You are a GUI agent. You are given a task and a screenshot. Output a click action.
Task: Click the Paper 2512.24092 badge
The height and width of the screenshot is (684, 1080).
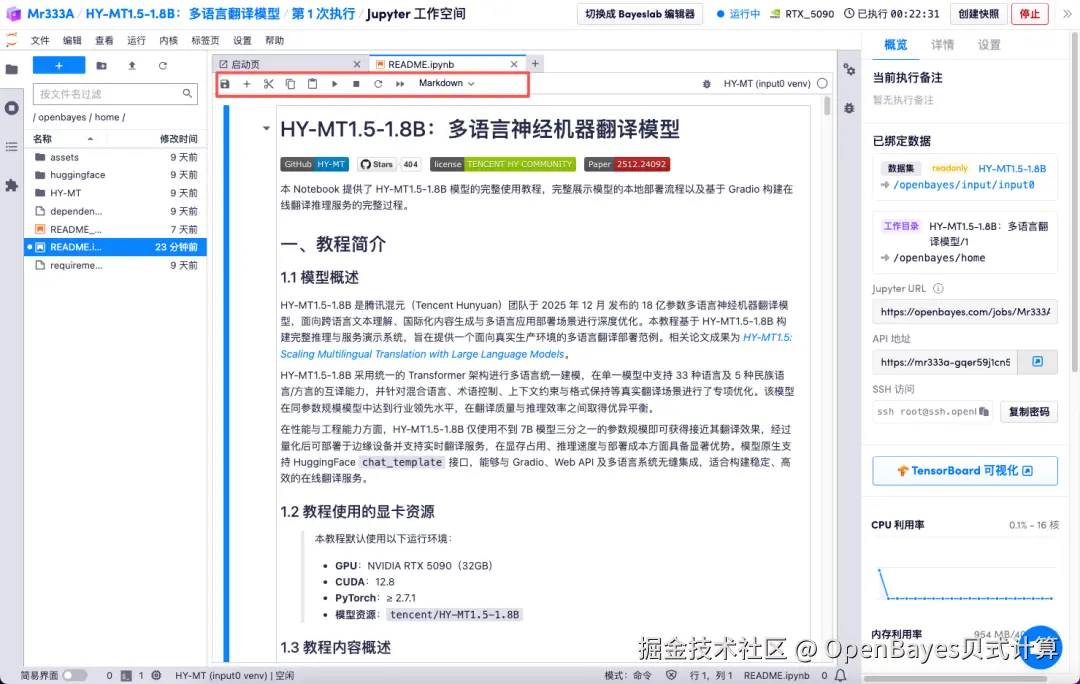tap(627, 164)
